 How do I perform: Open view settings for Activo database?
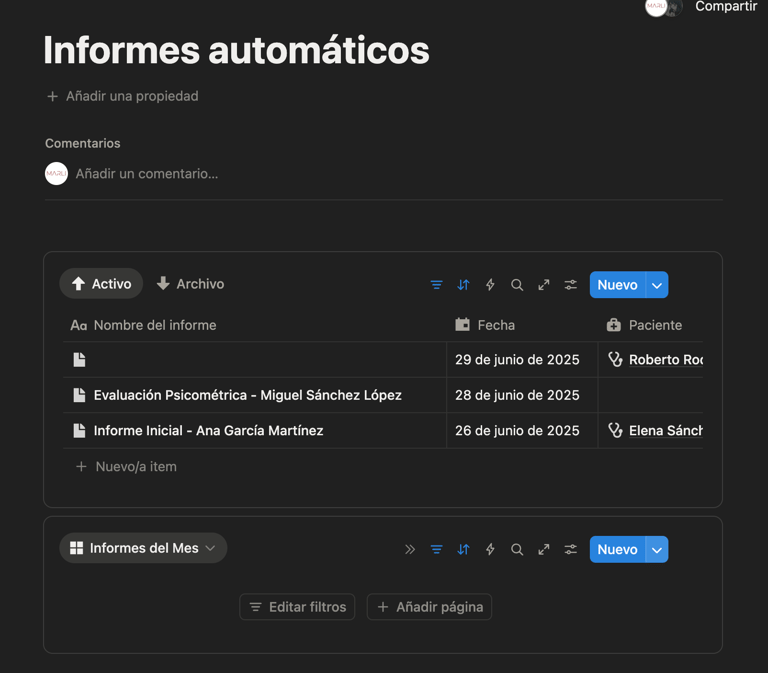click(571, 285)
